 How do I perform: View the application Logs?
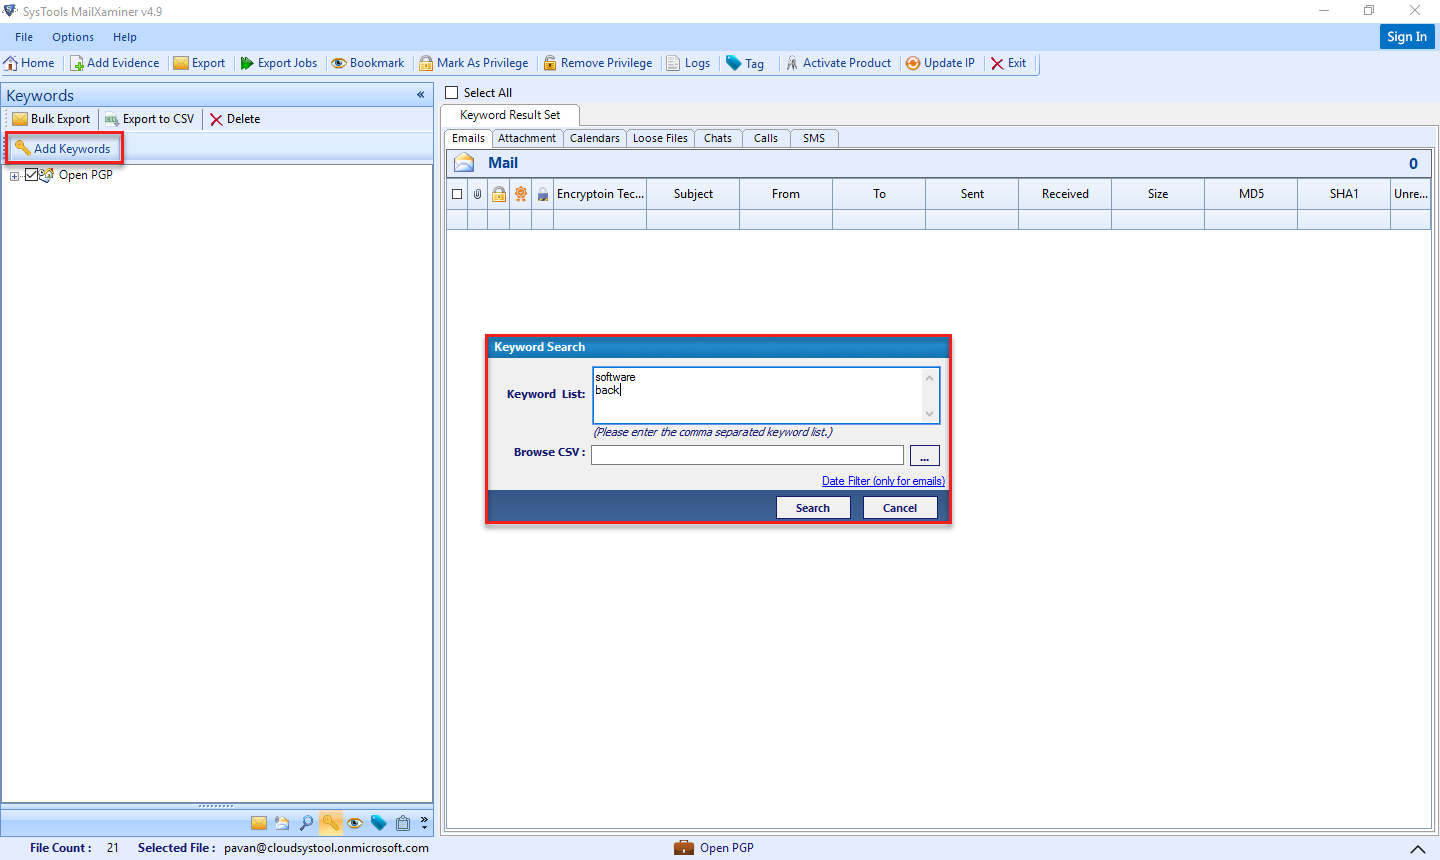(x=689, y=62)
